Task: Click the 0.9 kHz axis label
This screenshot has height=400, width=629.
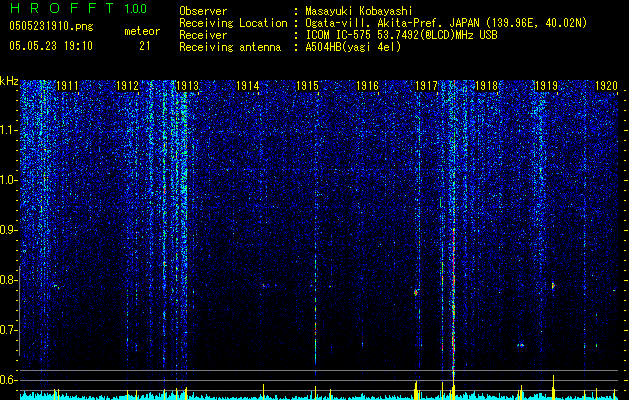Action: pos(9,230)
